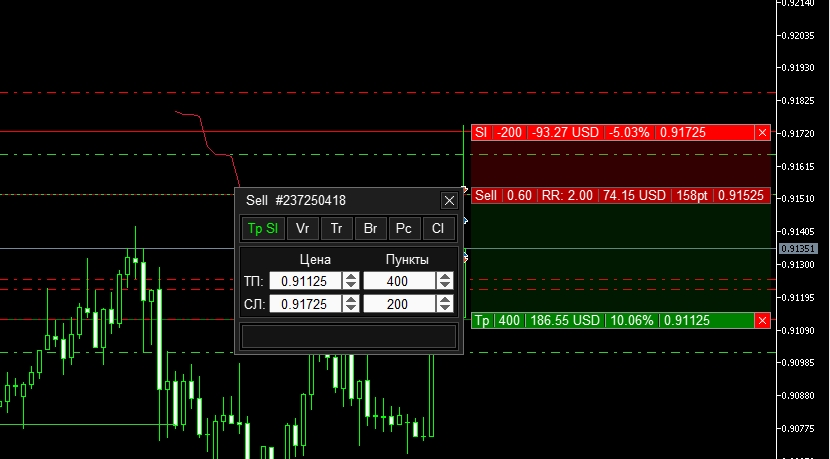Decrease the ТП price with down arrow
830x459 pixels.
click(x=351, y=285)
